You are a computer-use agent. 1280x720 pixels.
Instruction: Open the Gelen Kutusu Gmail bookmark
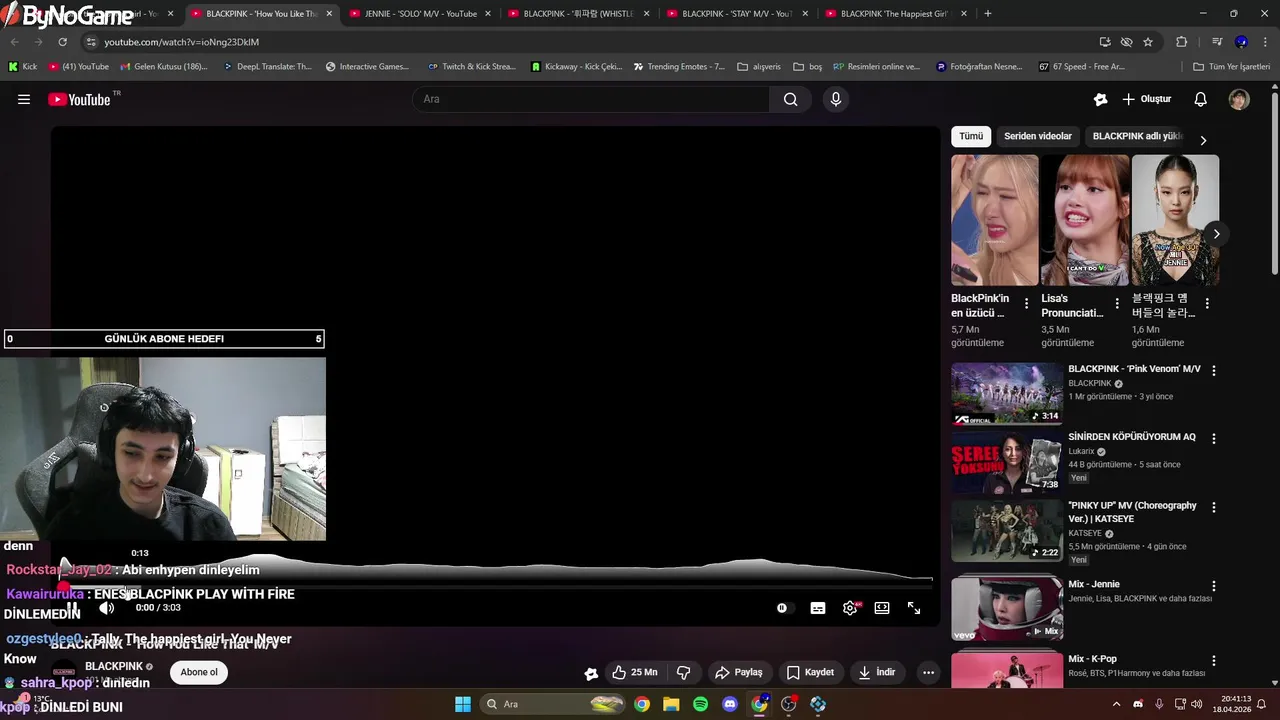click(163, 67)
